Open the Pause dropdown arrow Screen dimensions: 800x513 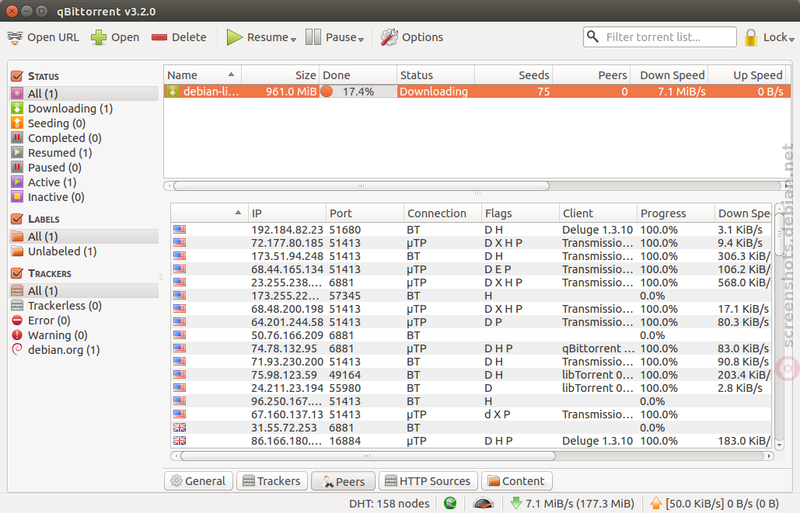[x=361, y=39]
